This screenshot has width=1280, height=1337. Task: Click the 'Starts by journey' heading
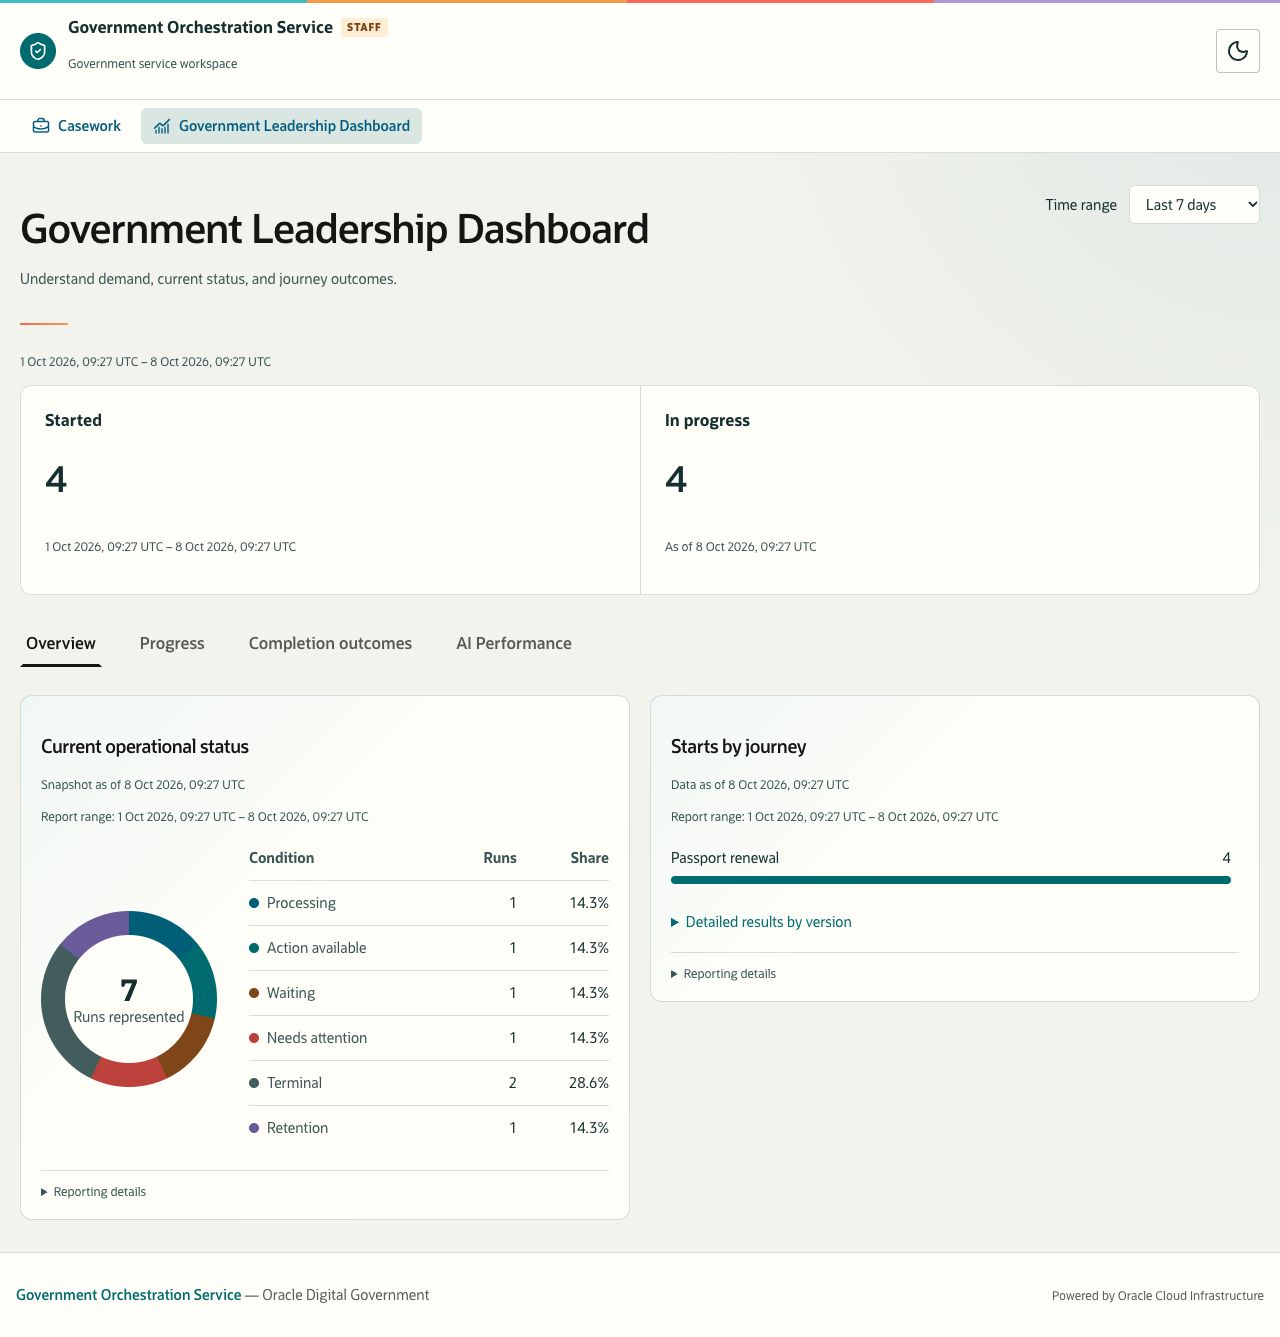[x=738, y=747]
